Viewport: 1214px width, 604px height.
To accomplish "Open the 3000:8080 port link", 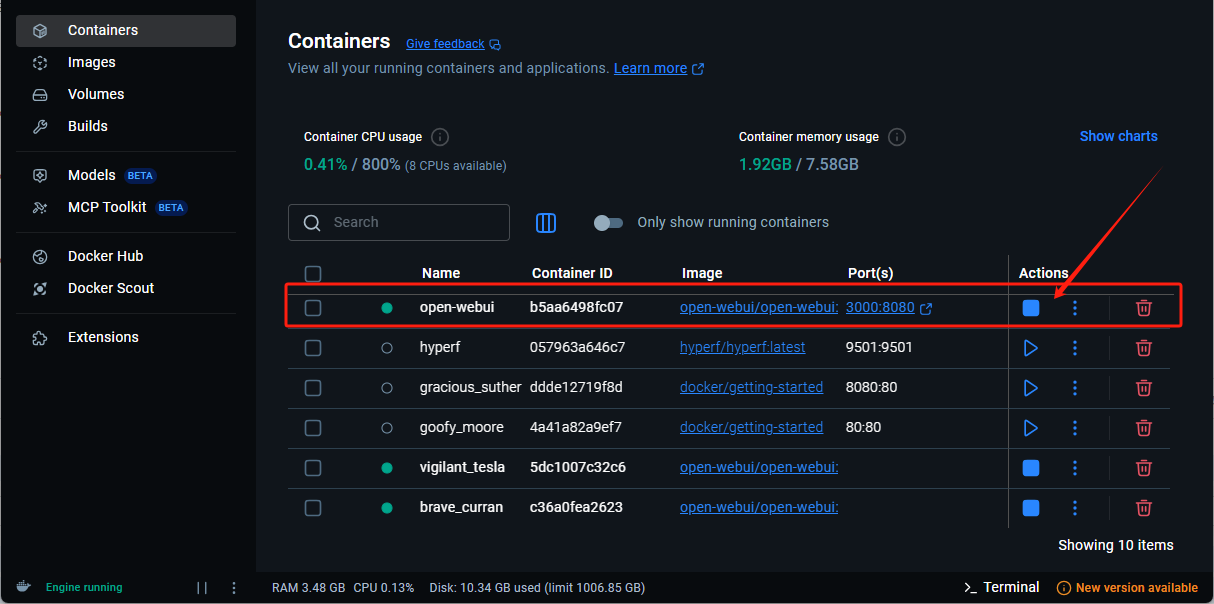I will 880,308.
